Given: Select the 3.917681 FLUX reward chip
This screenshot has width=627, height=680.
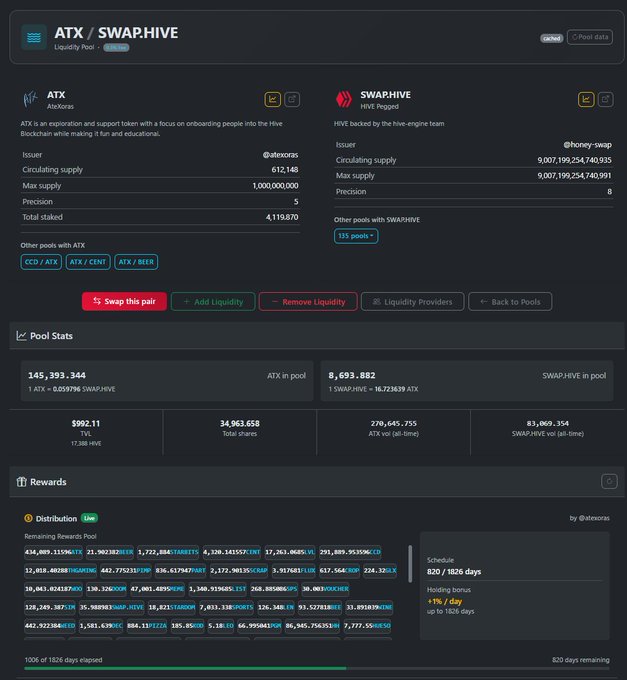Looking at the screenshot, I should (x=294, y=570).
